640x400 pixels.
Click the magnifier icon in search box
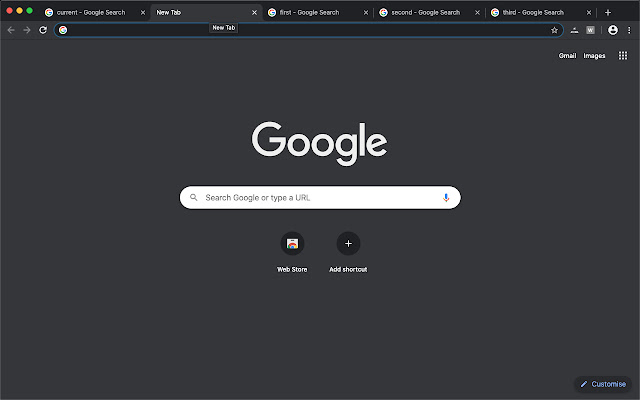click(194, 198)
